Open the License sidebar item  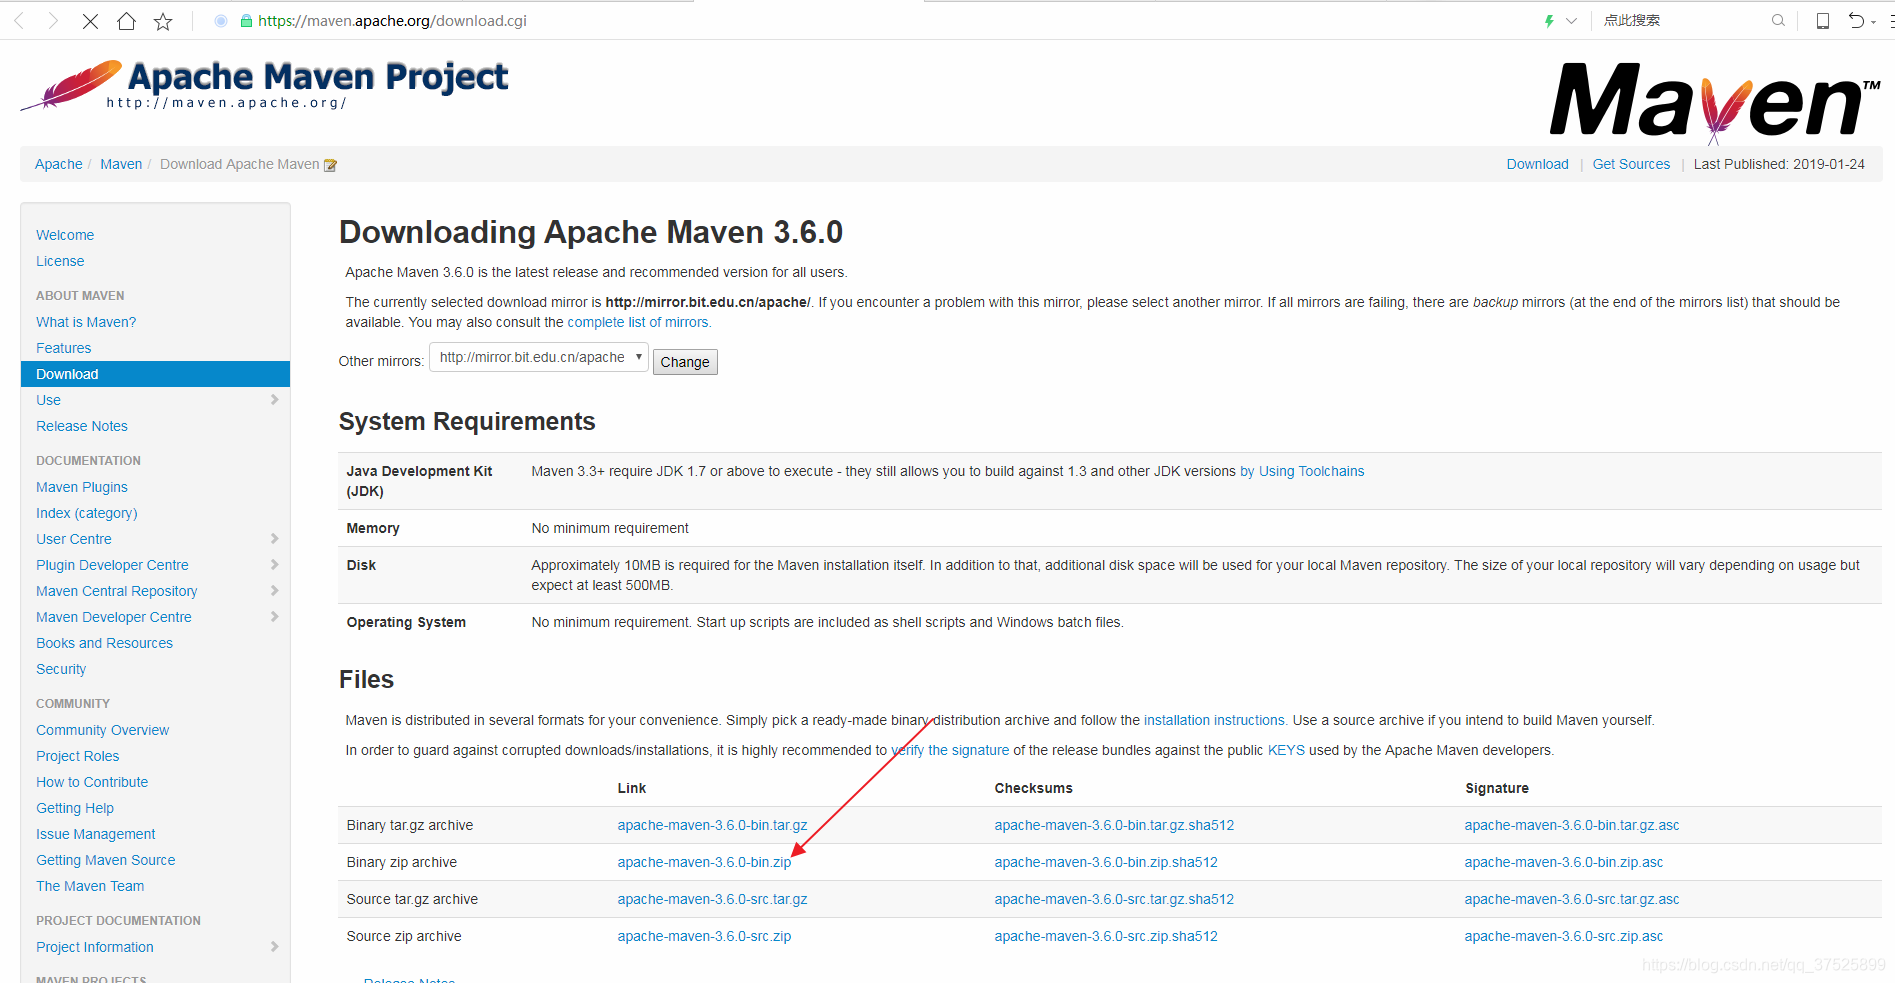point(60,261)
